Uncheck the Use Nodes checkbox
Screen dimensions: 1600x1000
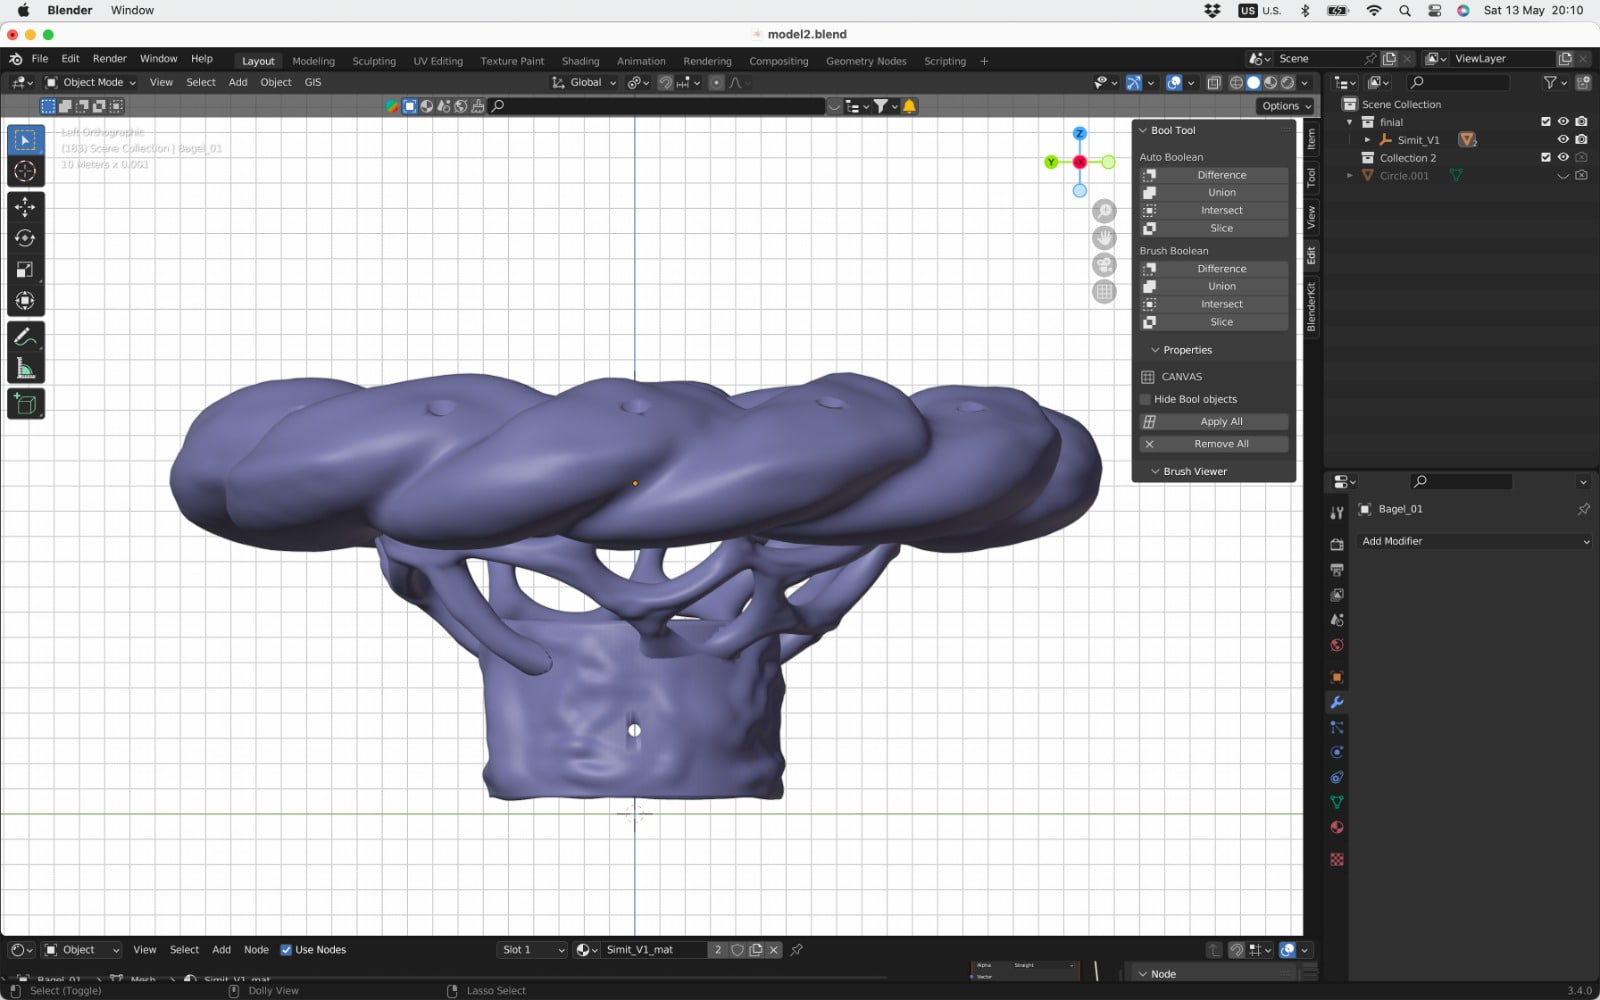pyautogui.click(x=286, y=950)
